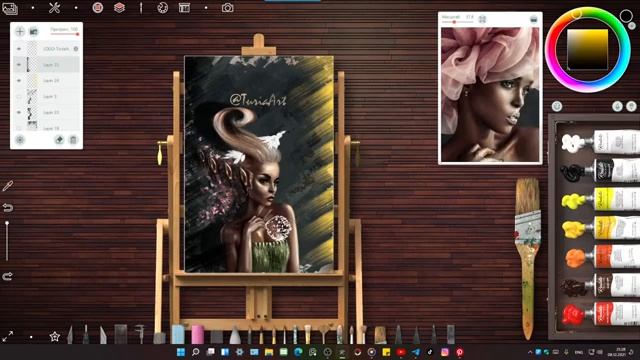Open layer options with the panel's bottom-left round icon
Screen dimensions: 640x360
[x=20, y=140]
